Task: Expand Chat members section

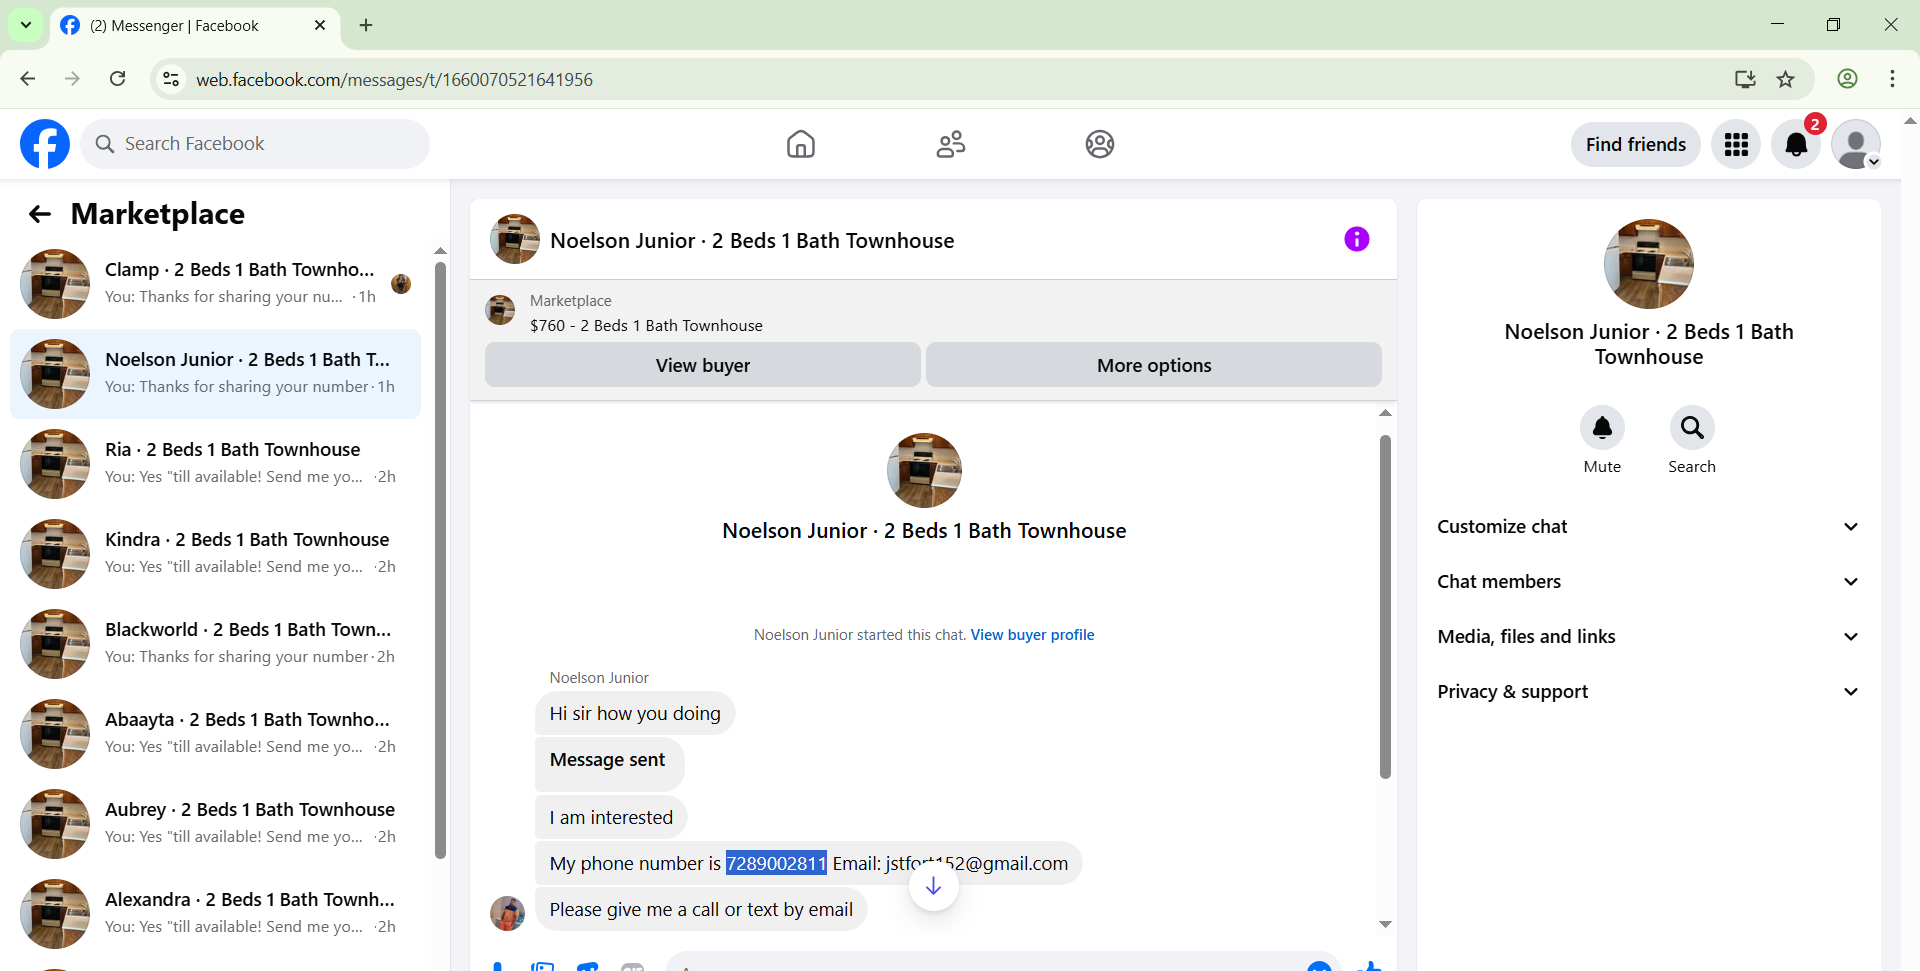Action: 1649,582
